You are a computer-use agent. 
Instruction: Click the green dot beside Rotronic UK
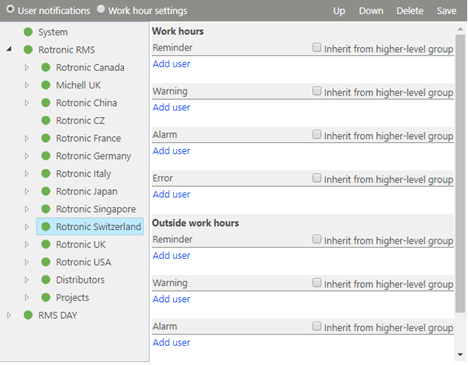[x=46, y=244]
